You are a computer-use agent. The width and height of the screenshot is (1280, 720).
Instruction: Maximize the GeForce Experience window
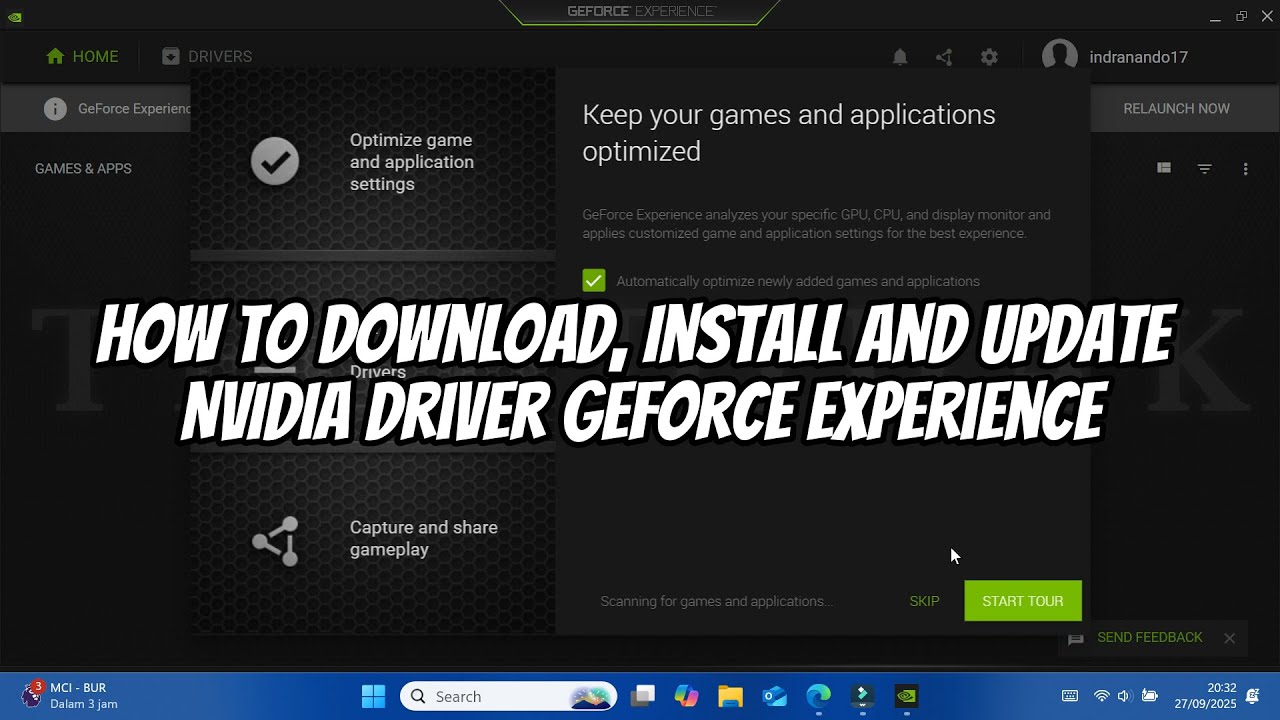[x=1241, y=16]
